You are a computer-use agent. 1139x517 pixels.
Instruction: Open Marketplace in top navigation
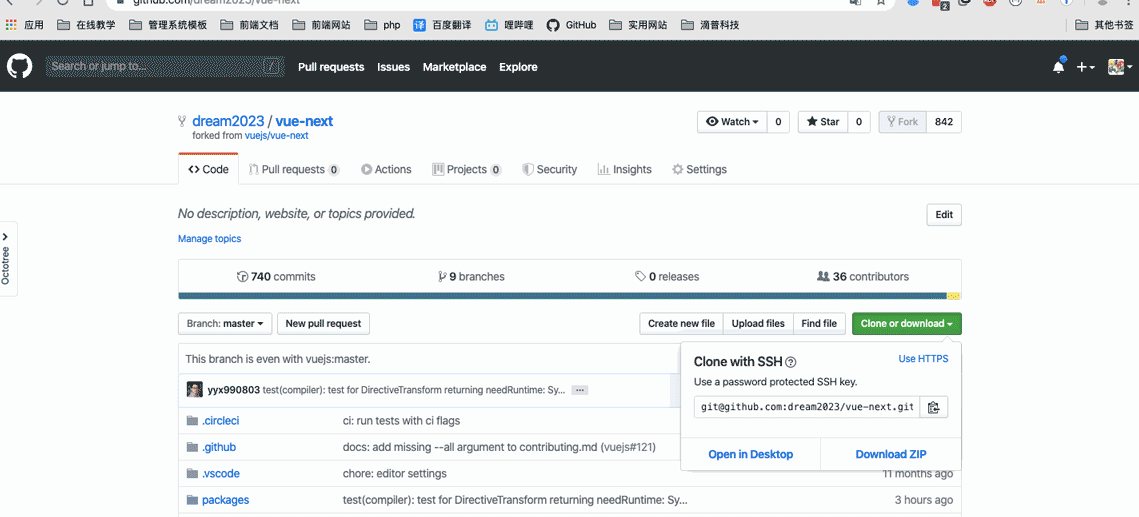pyautogui.click(x=455, y=67)
